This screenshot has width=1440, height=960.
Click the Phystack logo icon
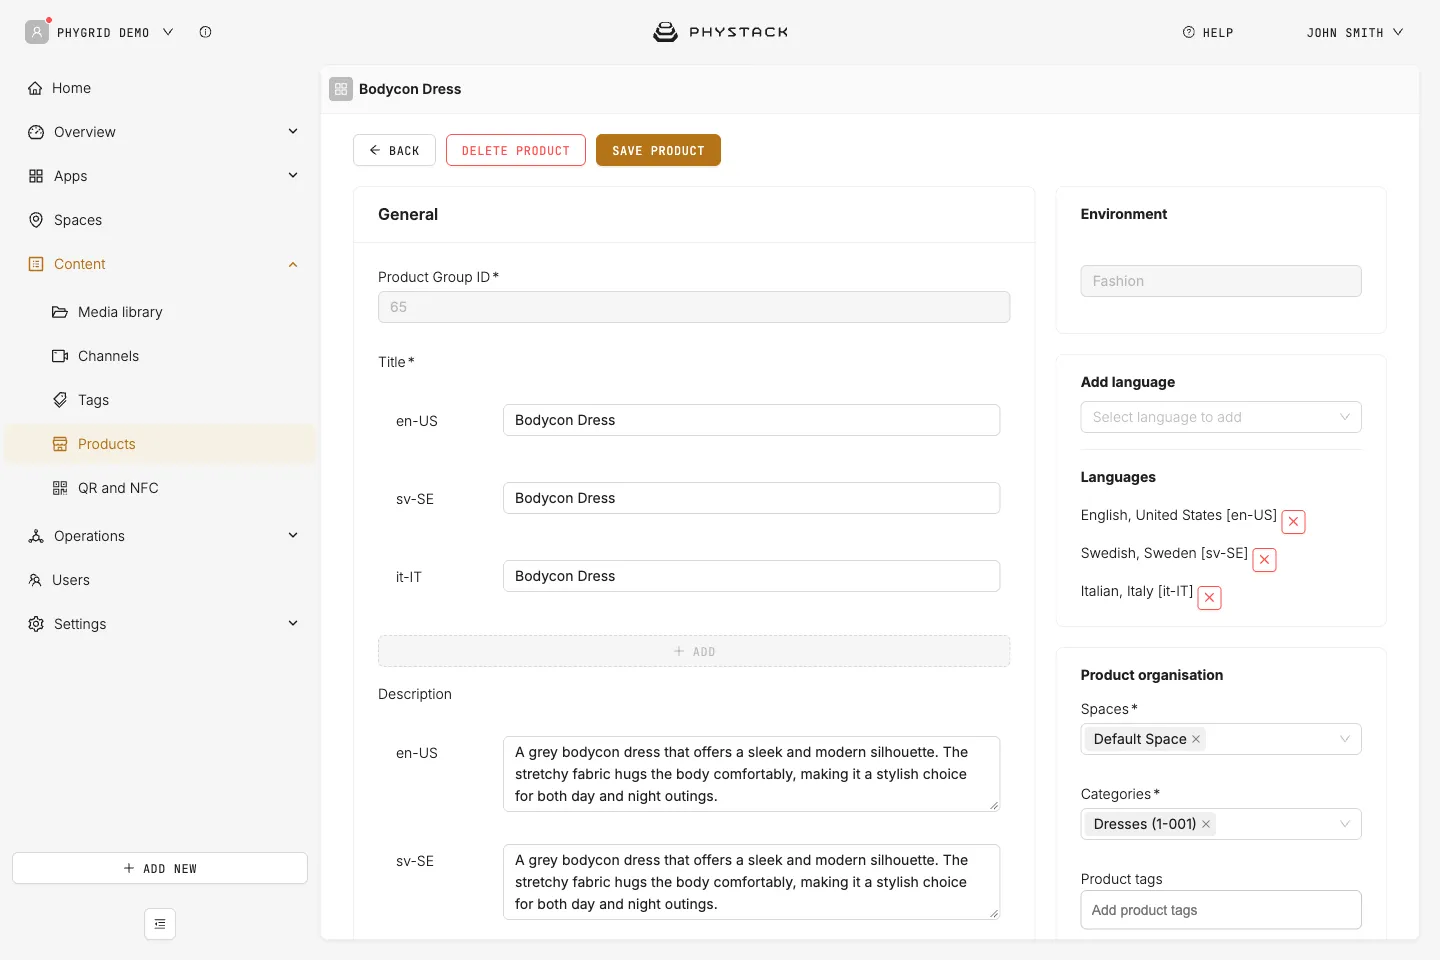click(665, 32)
